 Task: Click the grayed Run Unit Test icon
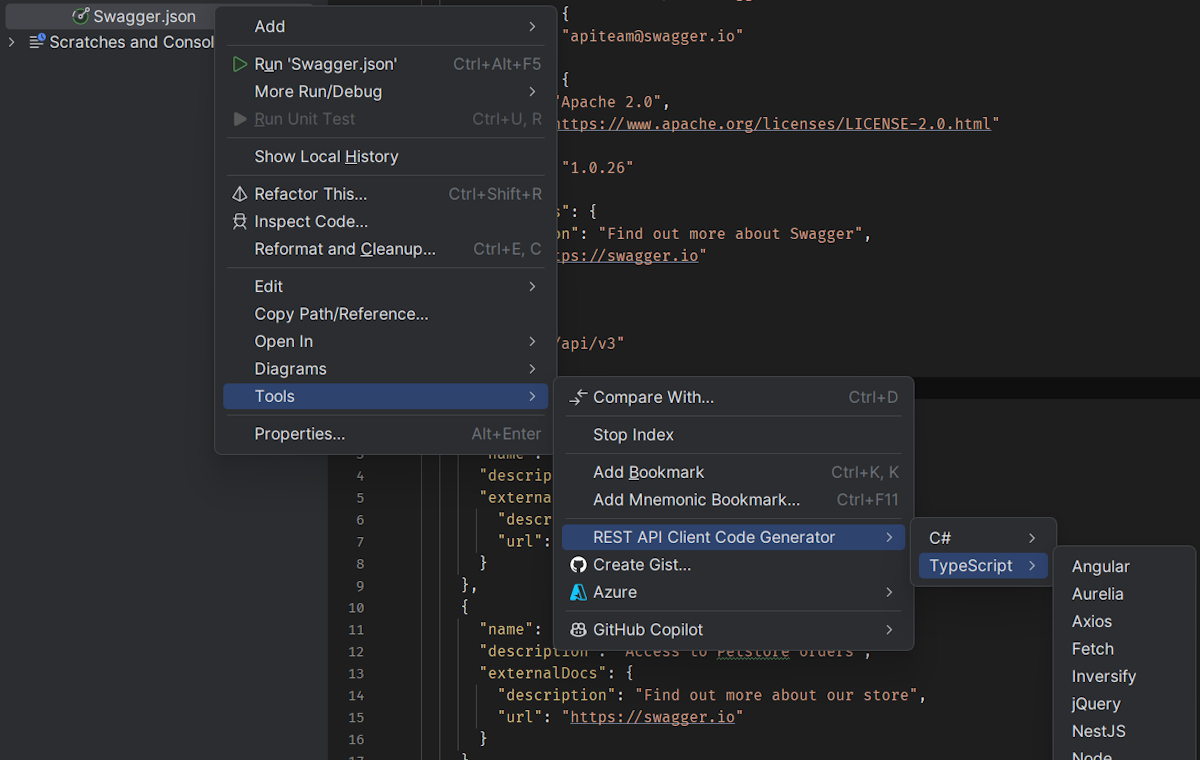[239, 119]
